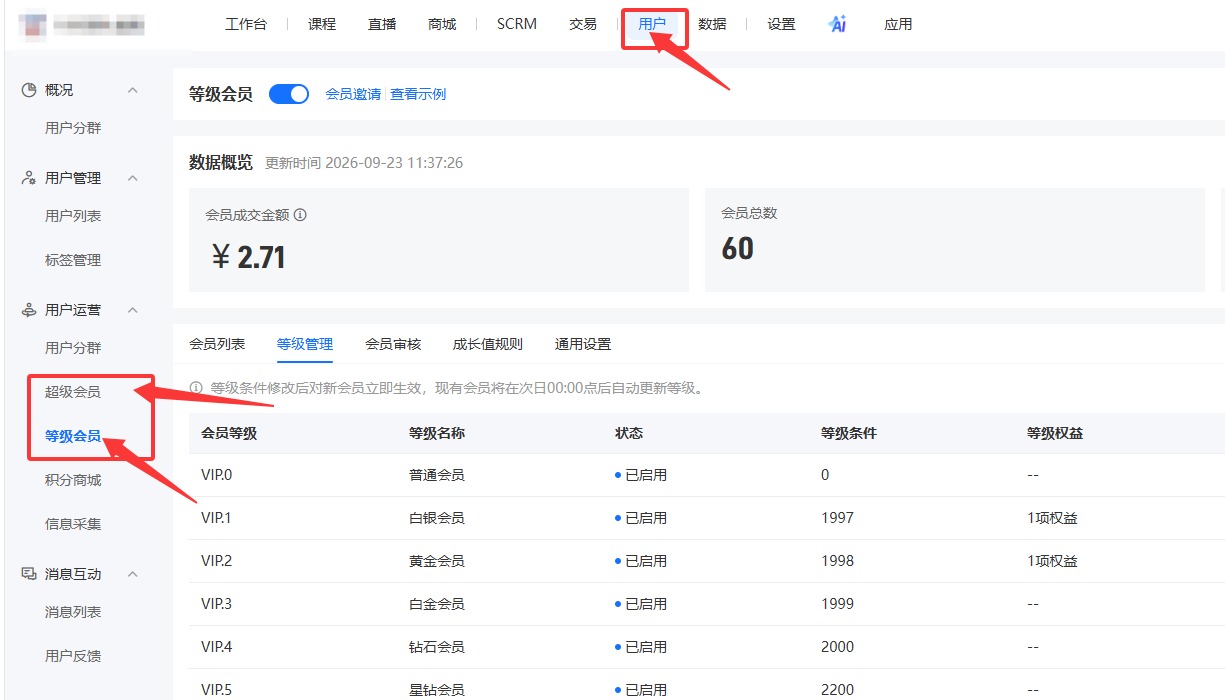
Task: Open the AI assistant icon in top navigation
Action: [838, 24]
